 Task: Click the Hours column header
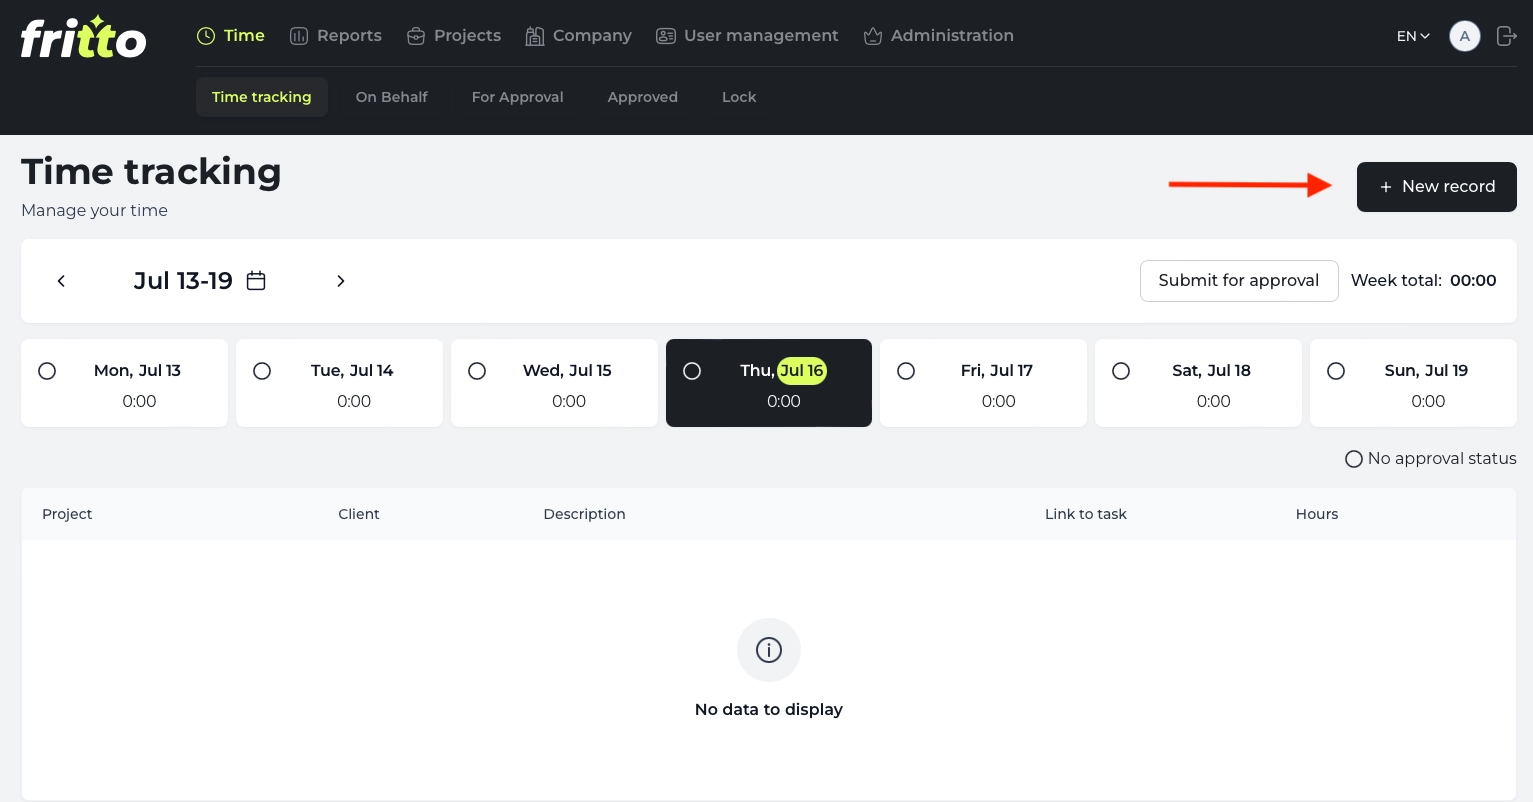pos(1317,514)
